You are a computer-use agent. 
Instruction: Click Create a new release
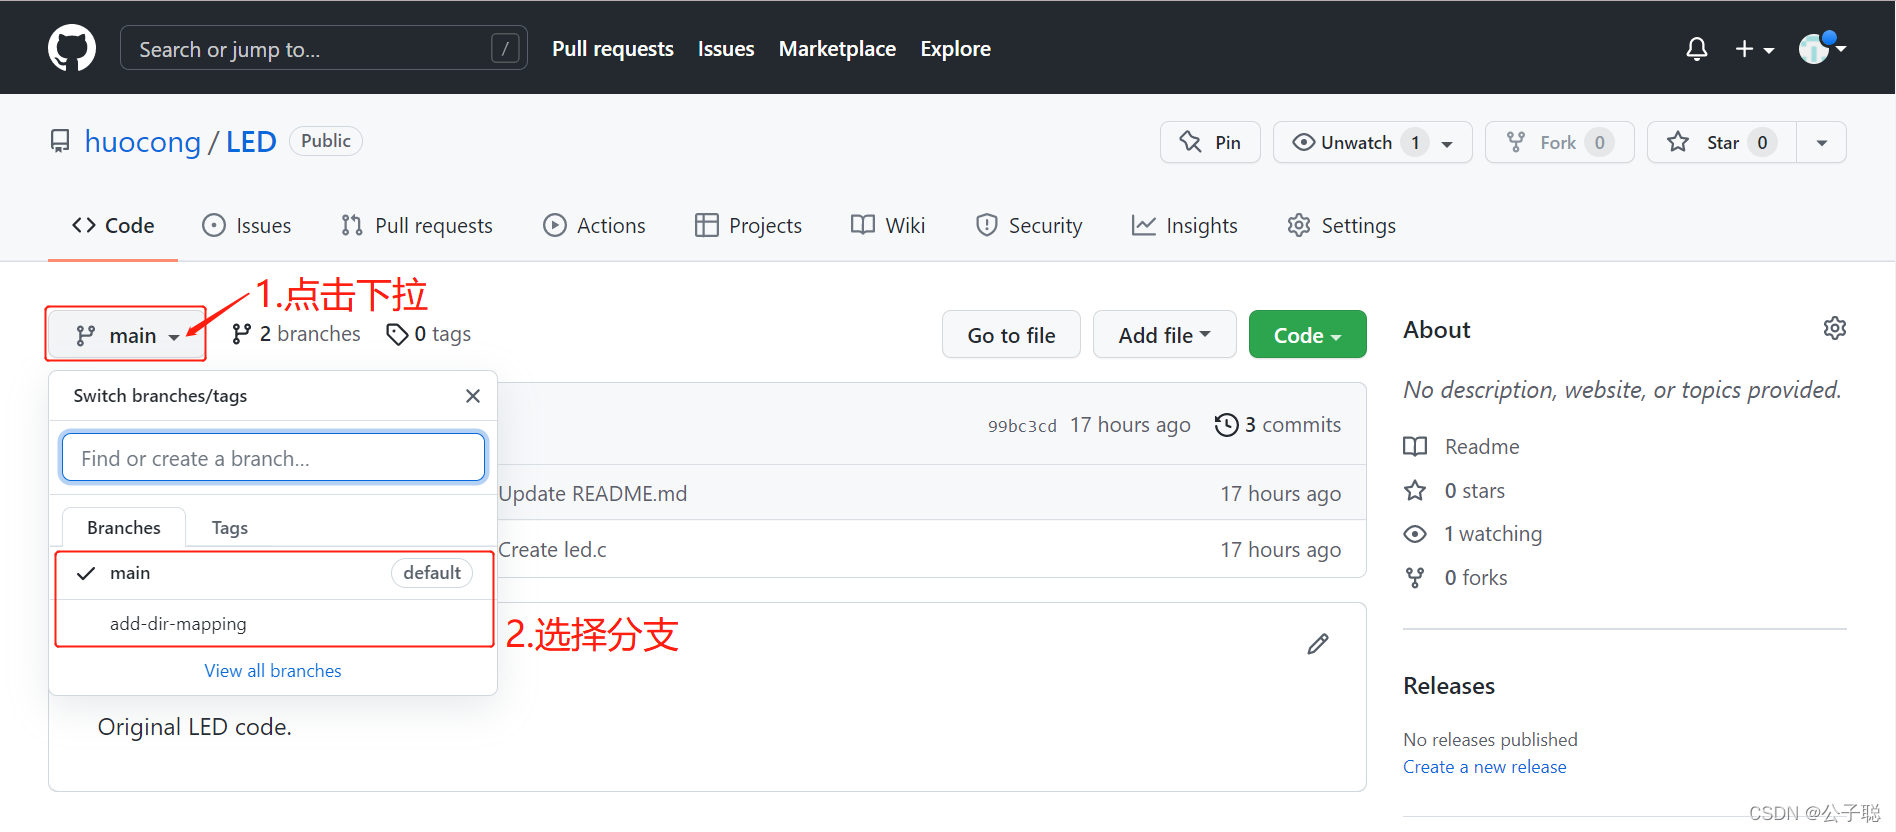pyautogui.click(x=1484, y=767)
